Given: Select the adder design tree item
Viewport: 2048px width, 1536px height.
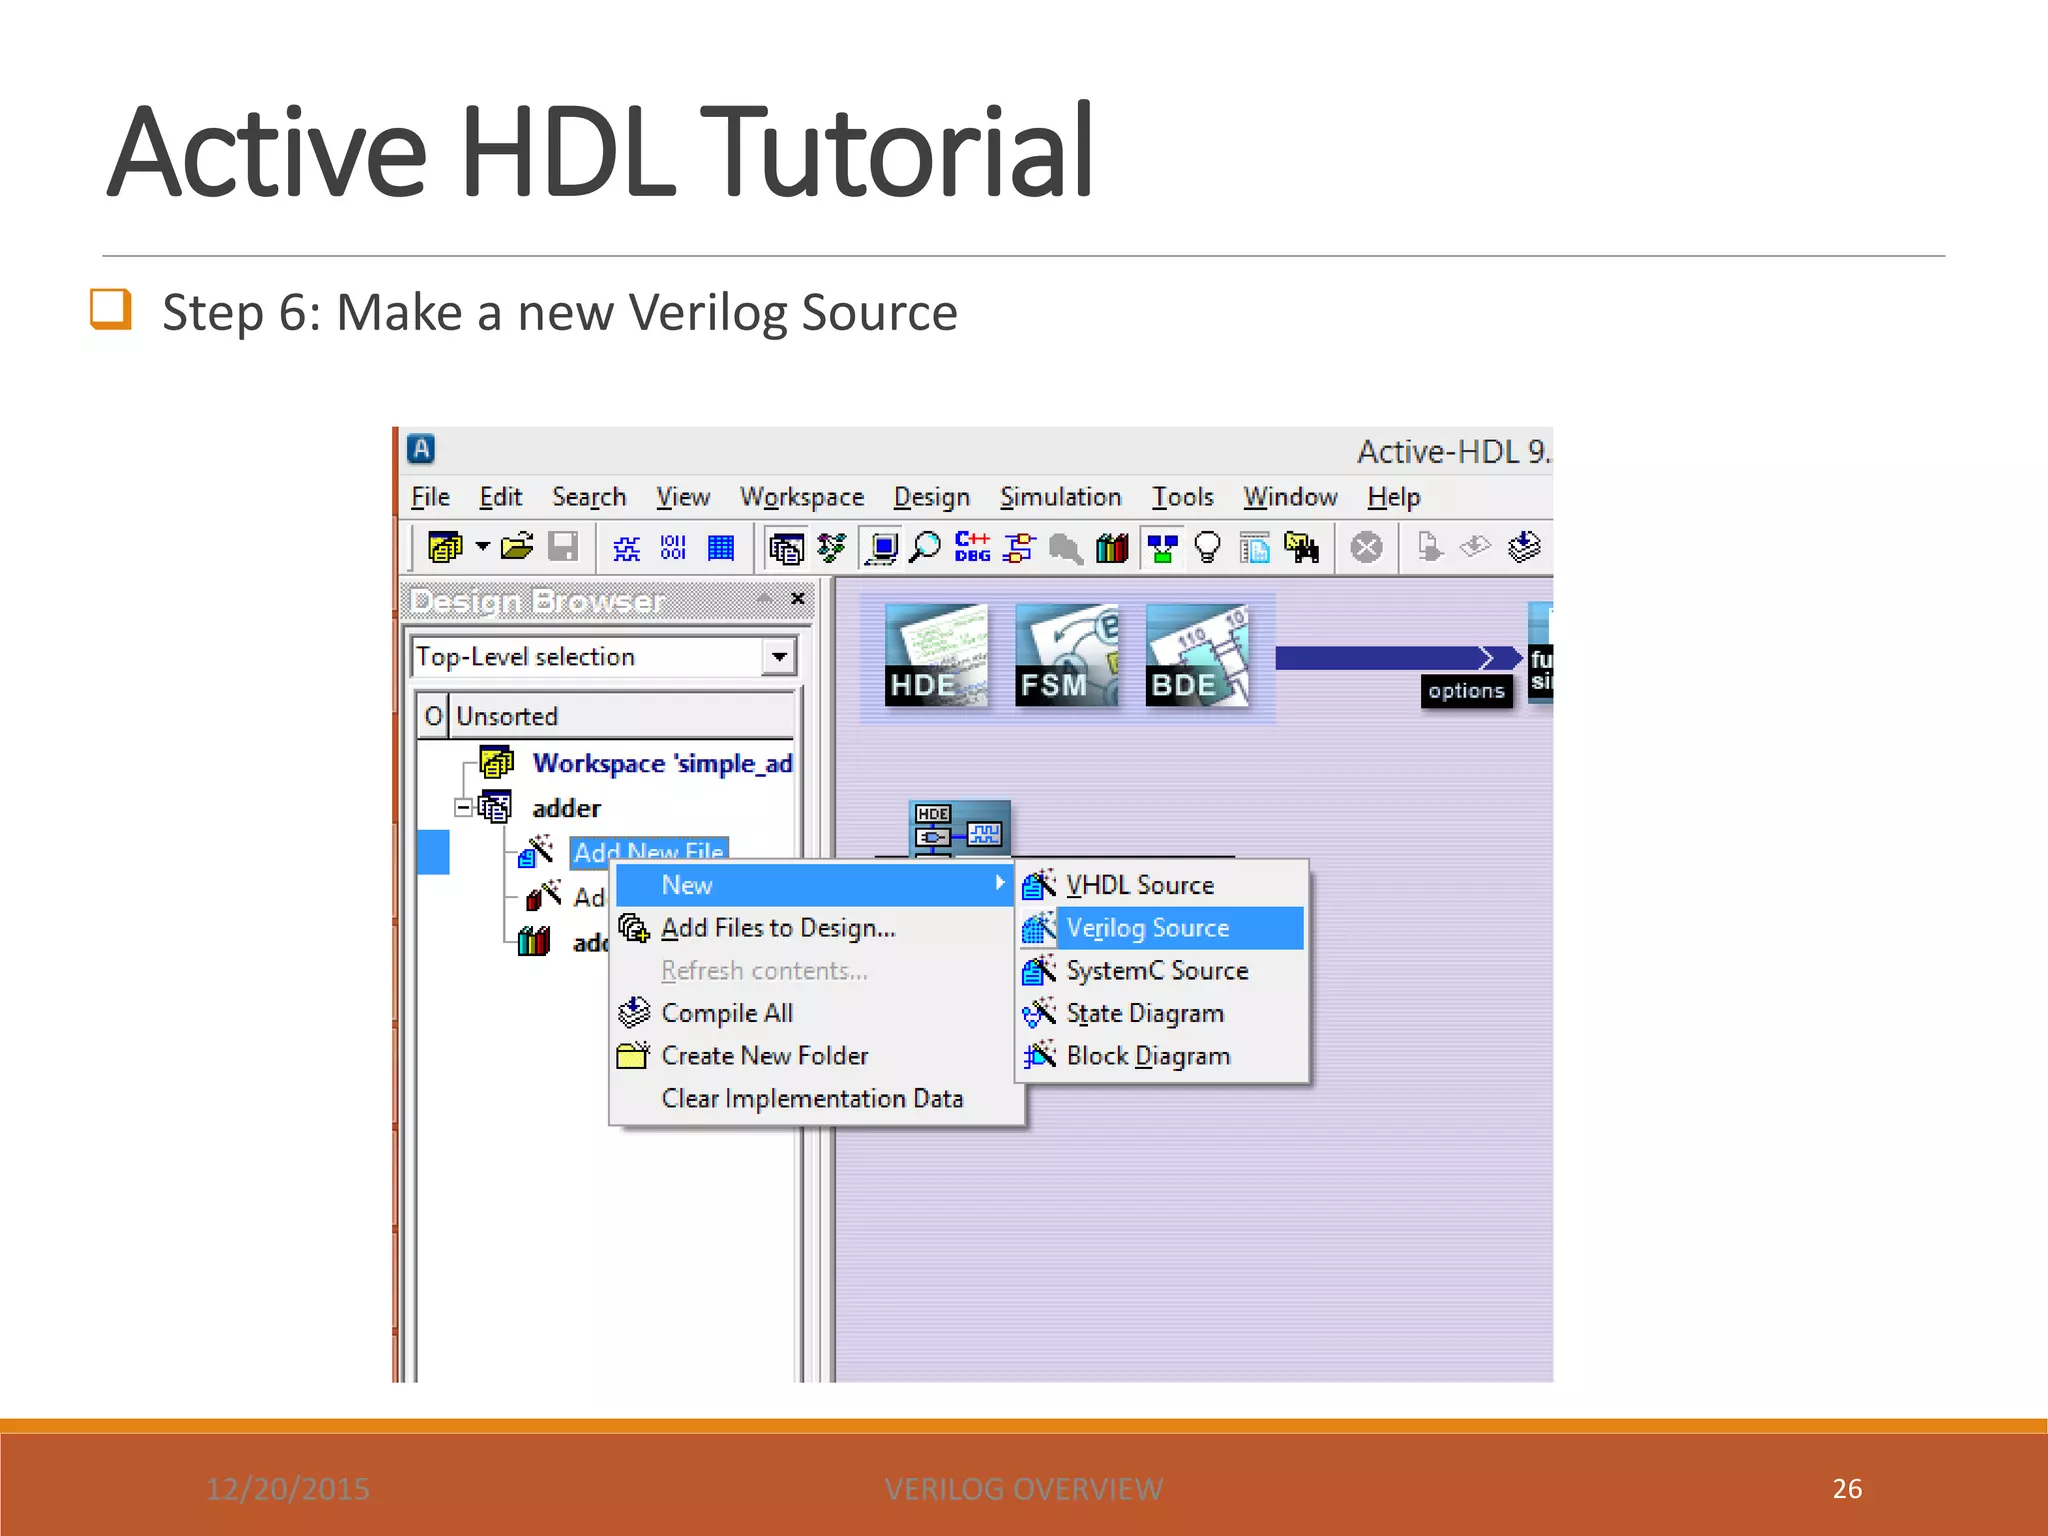Looking at the screenshot, I should [x=566, y=808].
